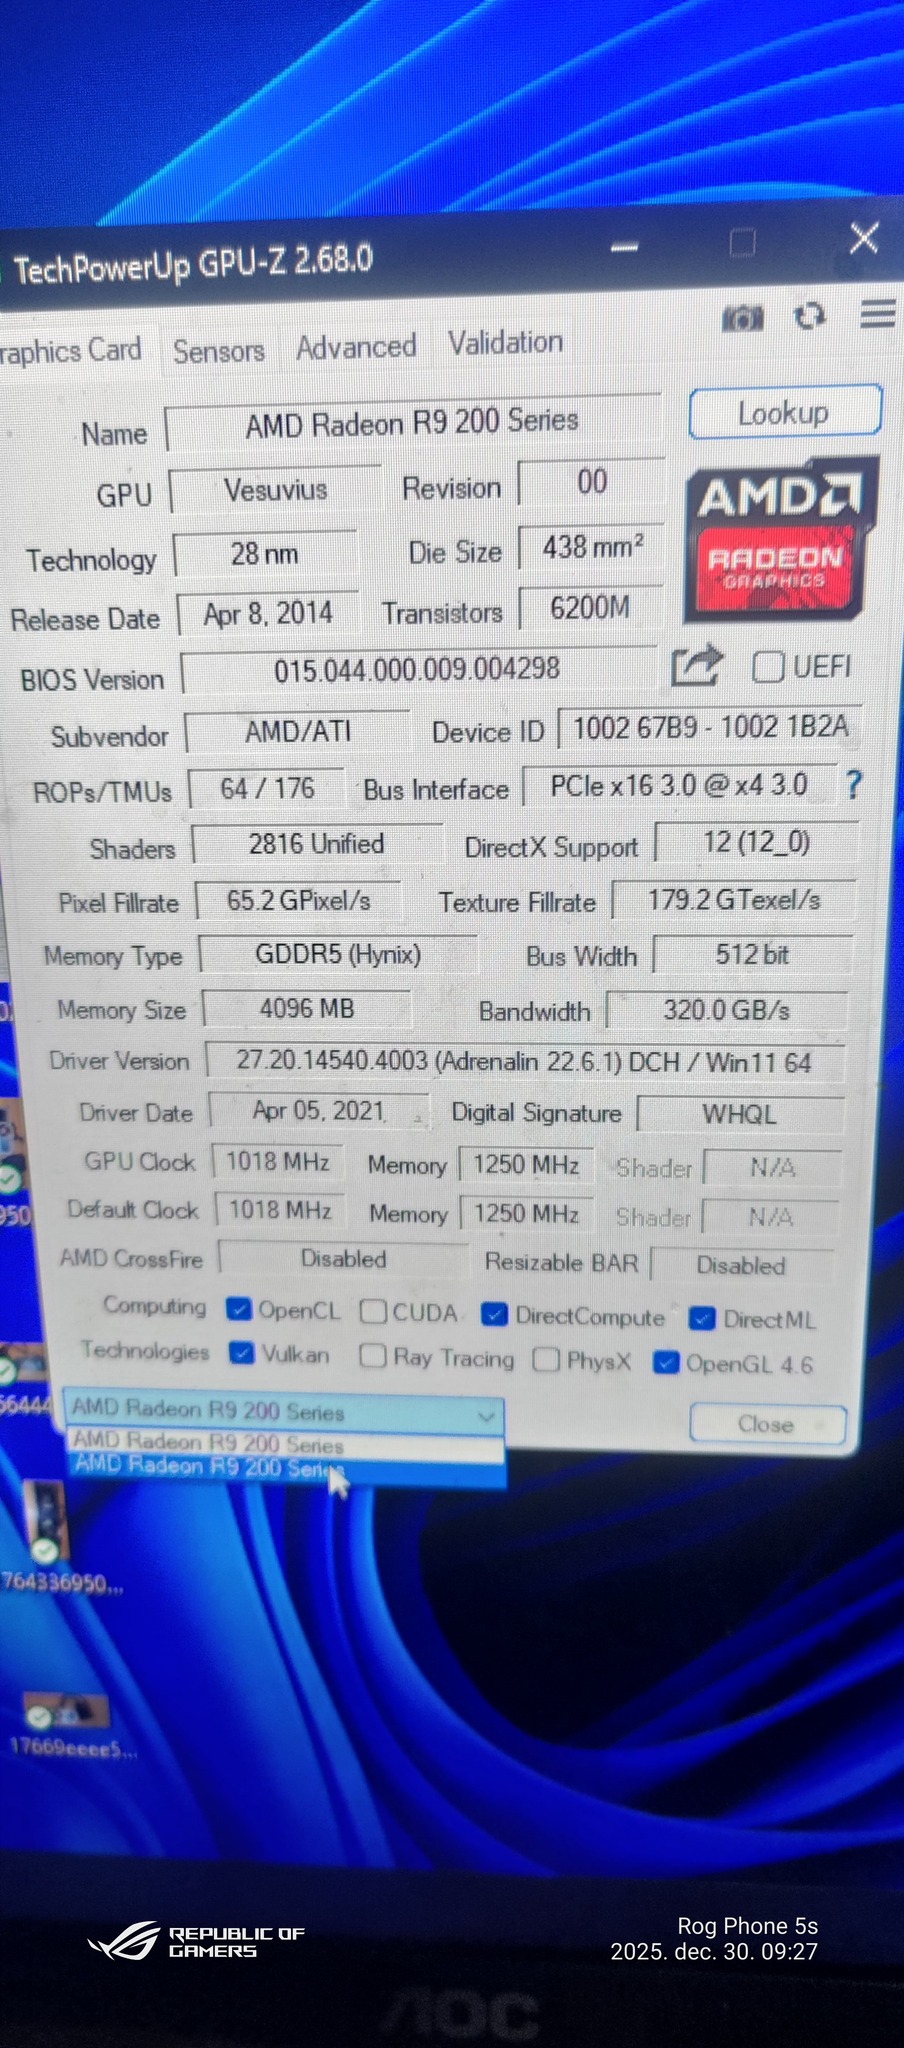The height and width of the screenshot is (2048, 904).
Task: Click the GPU field showing Vesuvius
Action: (x=275, y=490)
